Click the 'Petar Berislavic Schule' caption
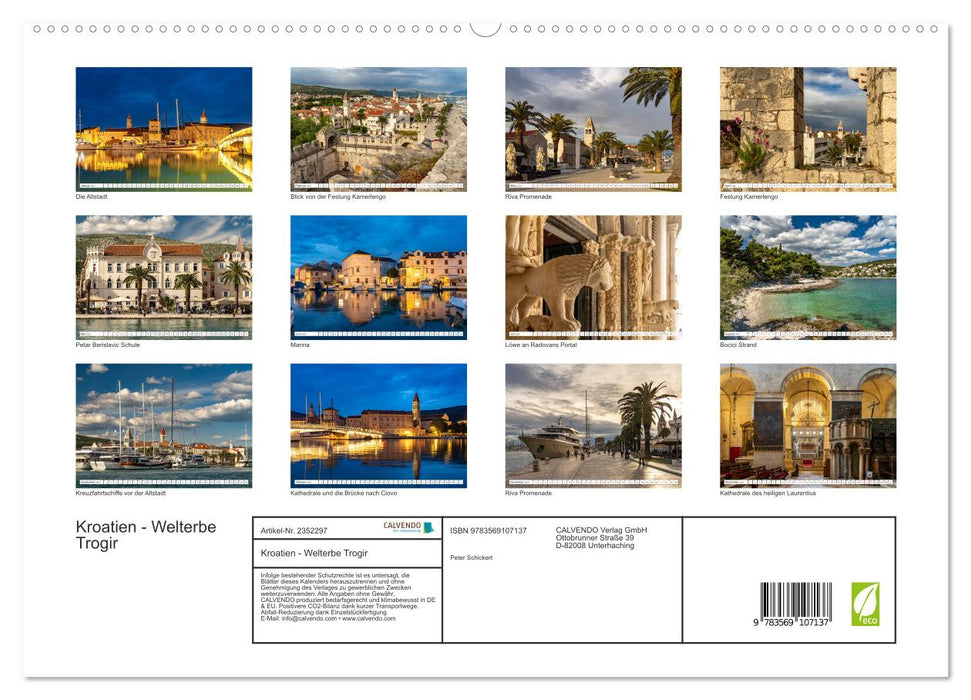This screenshot has width=971, height=700. (108, 344)
